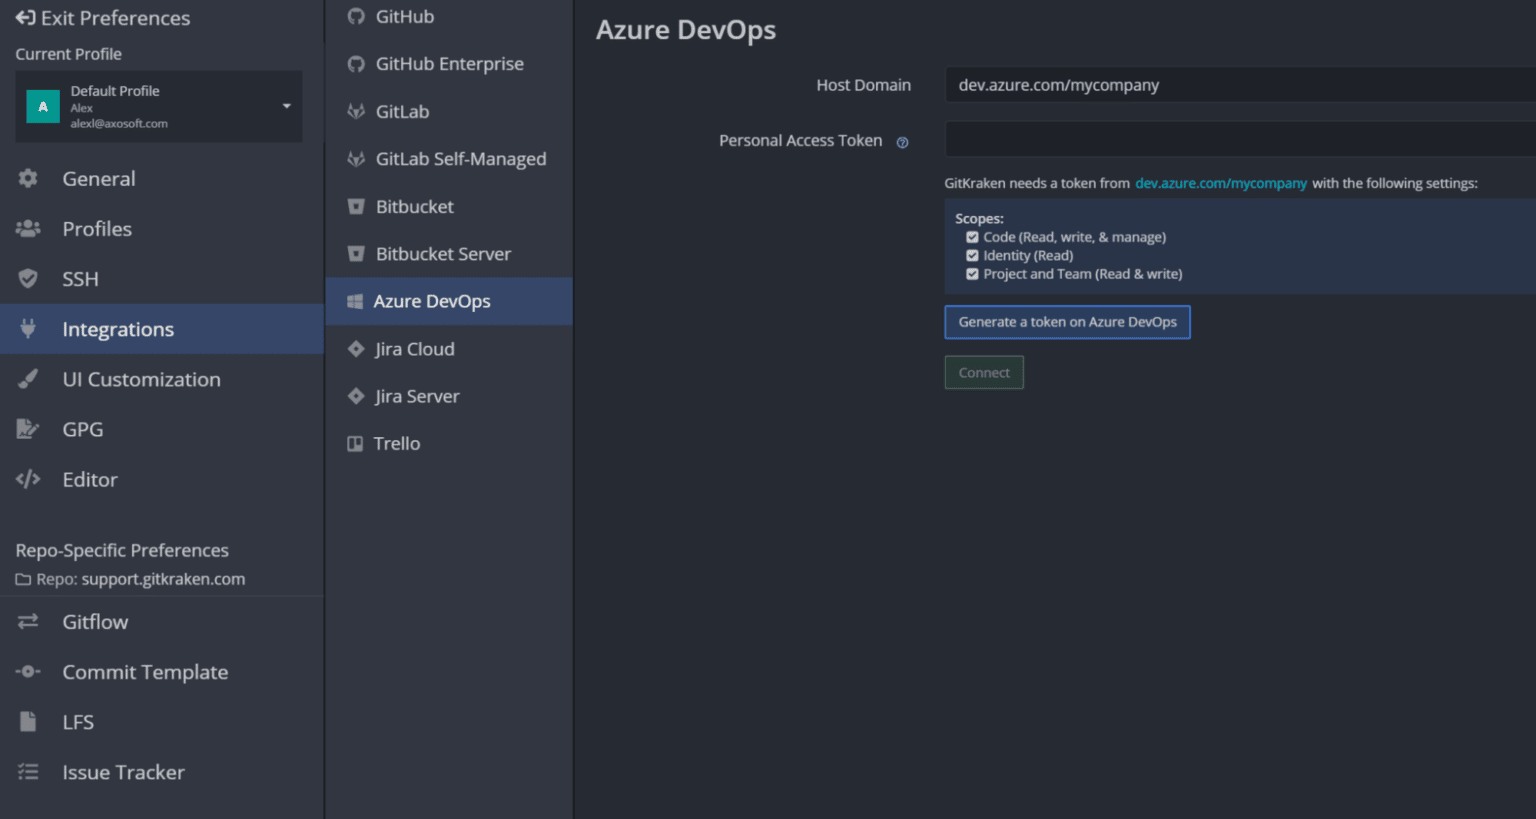The width and height of the screenshot is (1536, 819).
Task: Toggle the Project and Team scope checkbox
Action: (x=972, y=274)
